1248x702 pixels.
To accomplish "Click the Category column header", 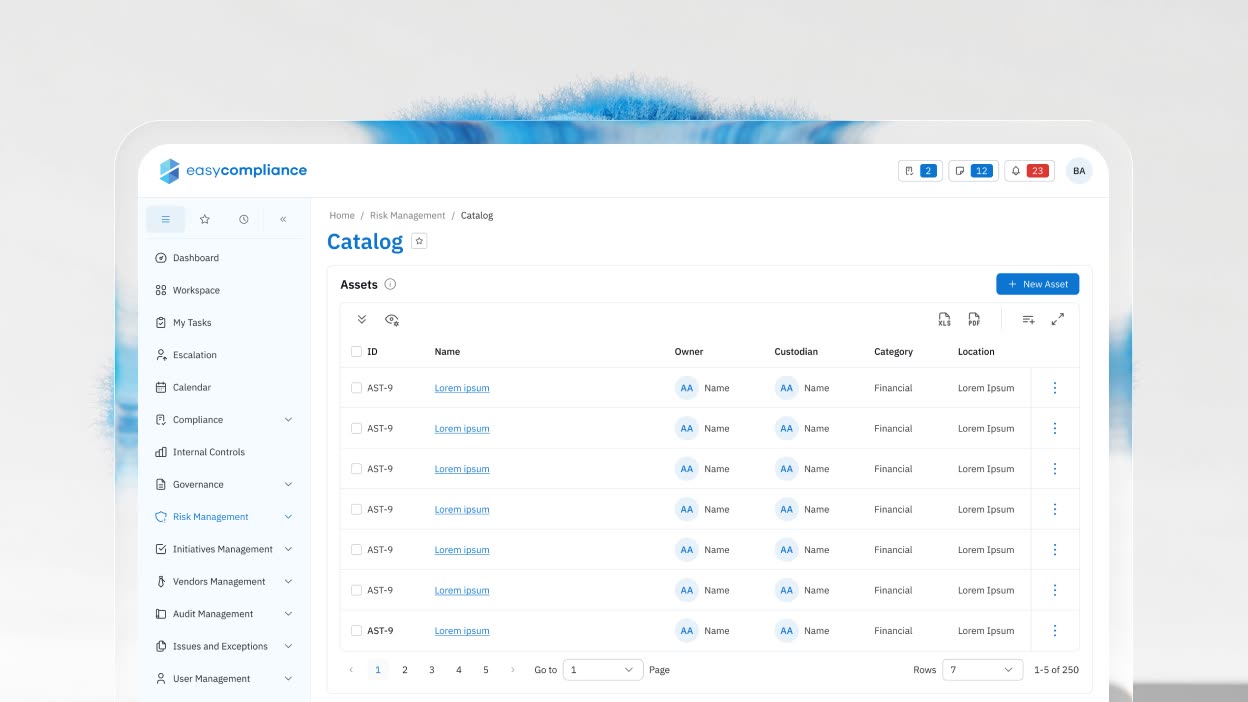I will pyautogui.click(x=893, y=352).
